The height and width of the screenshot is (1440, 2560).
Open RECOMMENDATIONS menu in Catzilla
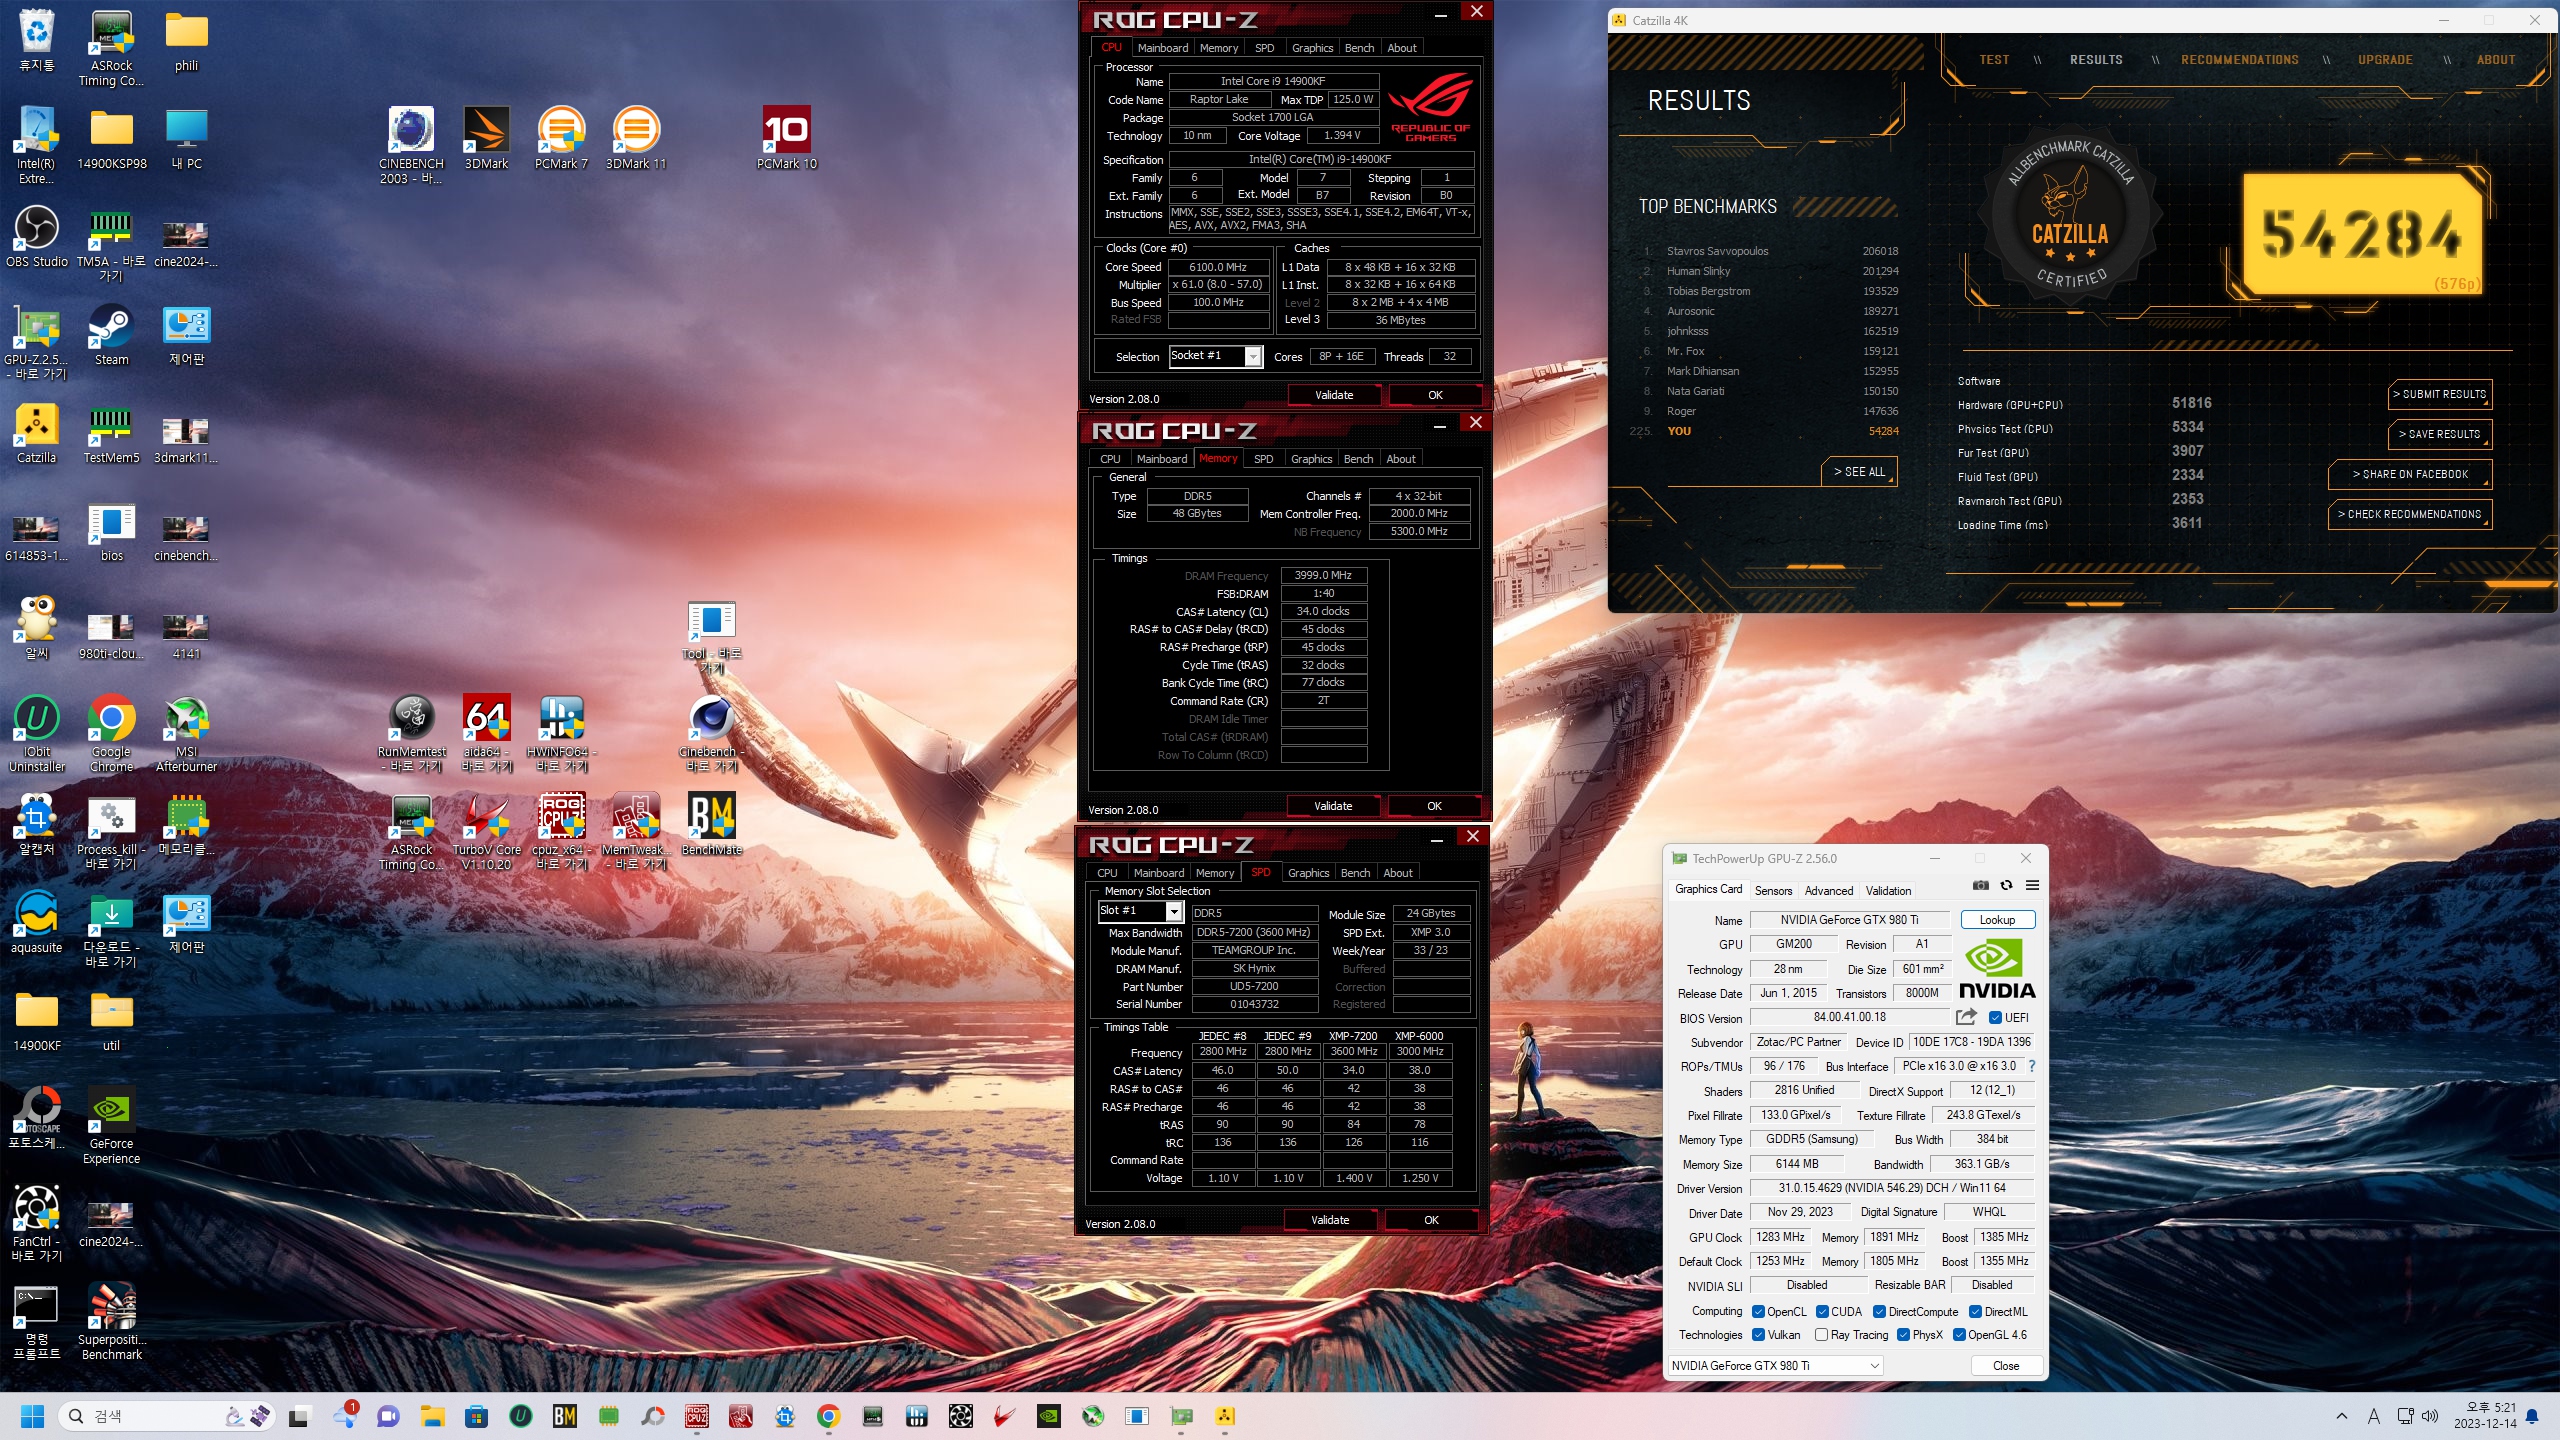2239,60
